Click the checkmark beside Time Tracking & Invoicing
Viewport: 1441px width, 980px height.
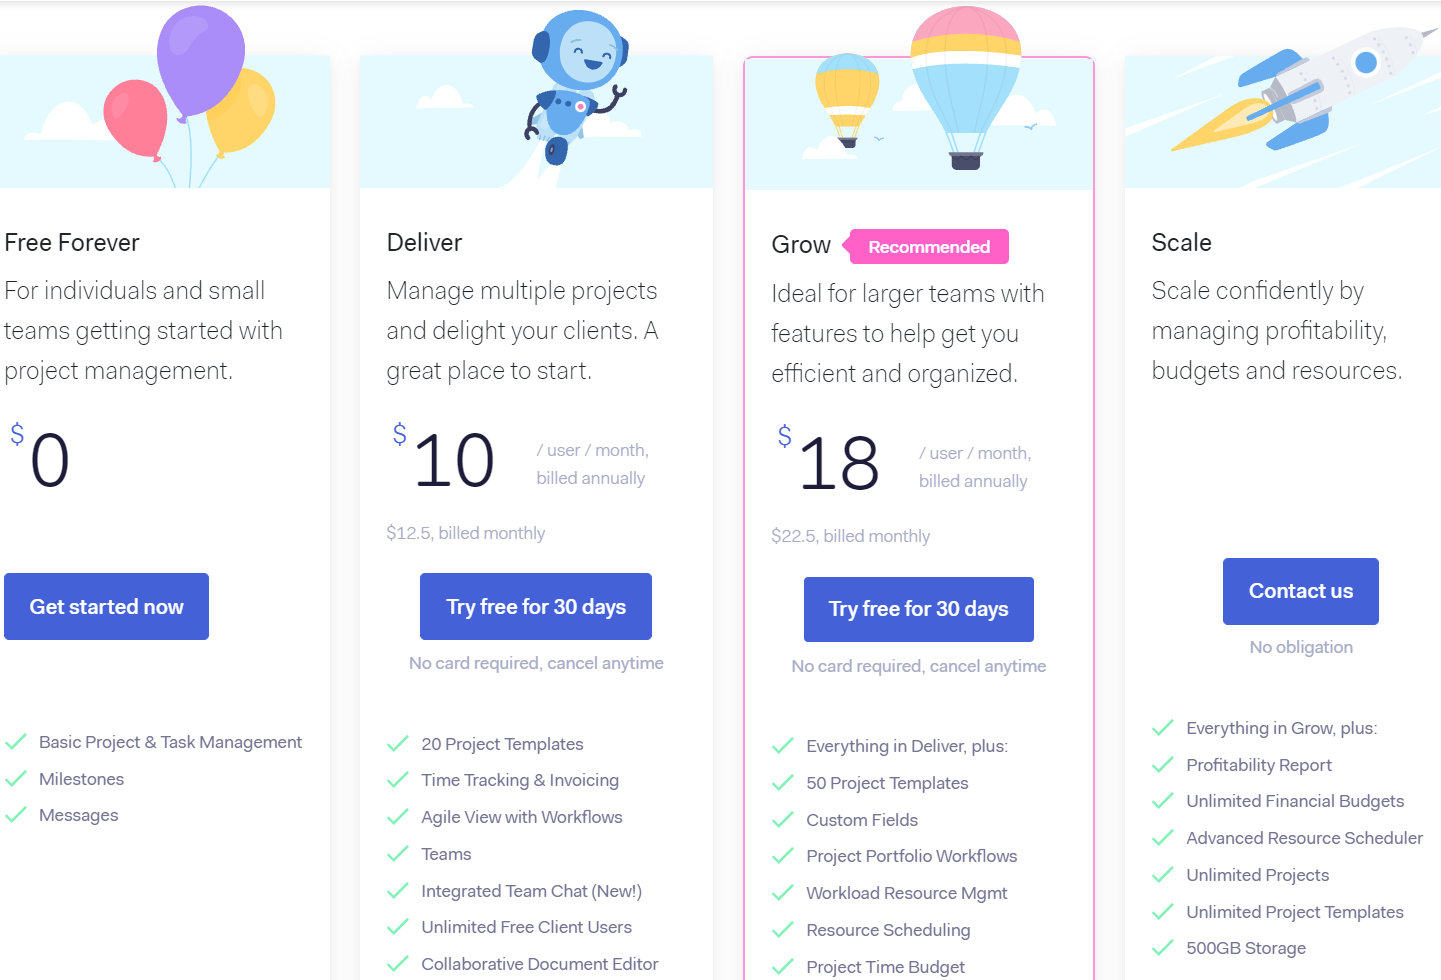398,779
